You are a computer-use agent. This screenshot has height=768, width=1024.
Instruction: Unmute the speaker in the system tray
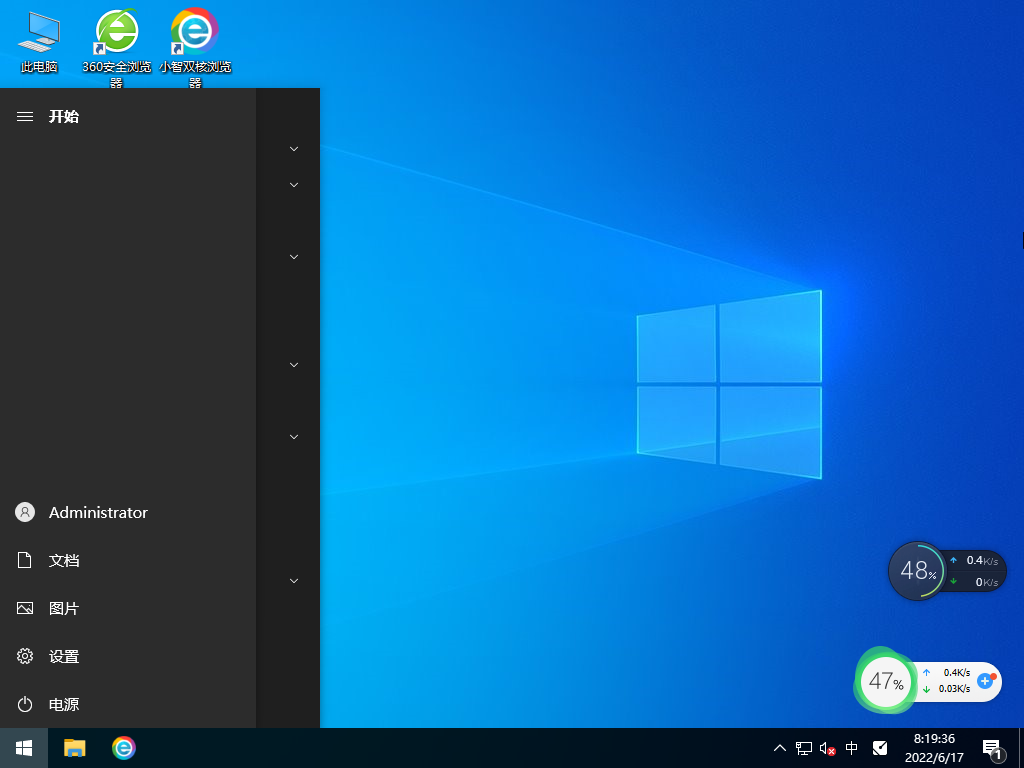tap(826, 747)
